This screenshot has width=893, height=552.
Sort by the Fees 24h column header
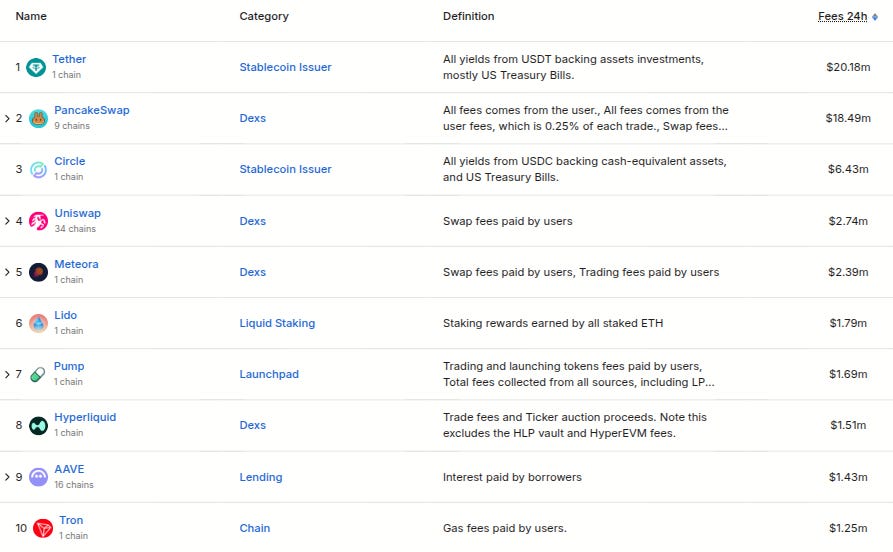click(x=842, y=17)
